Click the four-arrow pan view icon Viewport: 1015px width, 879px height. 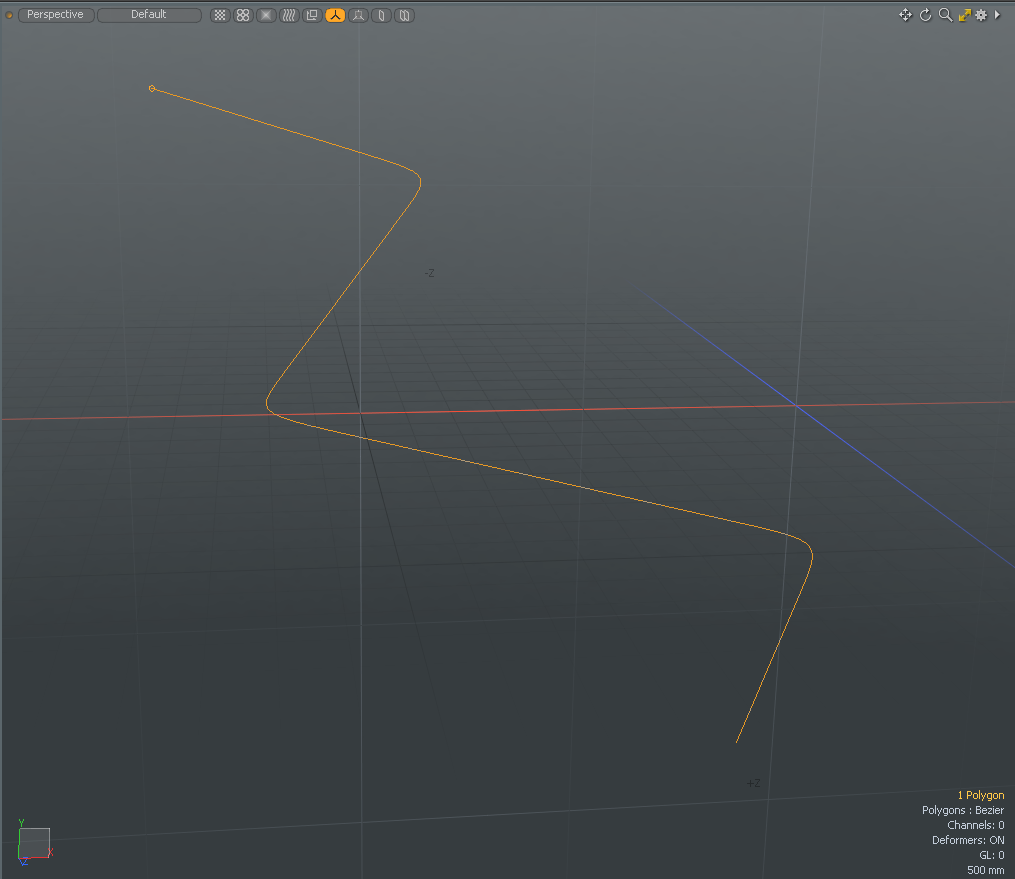[905, 15]
